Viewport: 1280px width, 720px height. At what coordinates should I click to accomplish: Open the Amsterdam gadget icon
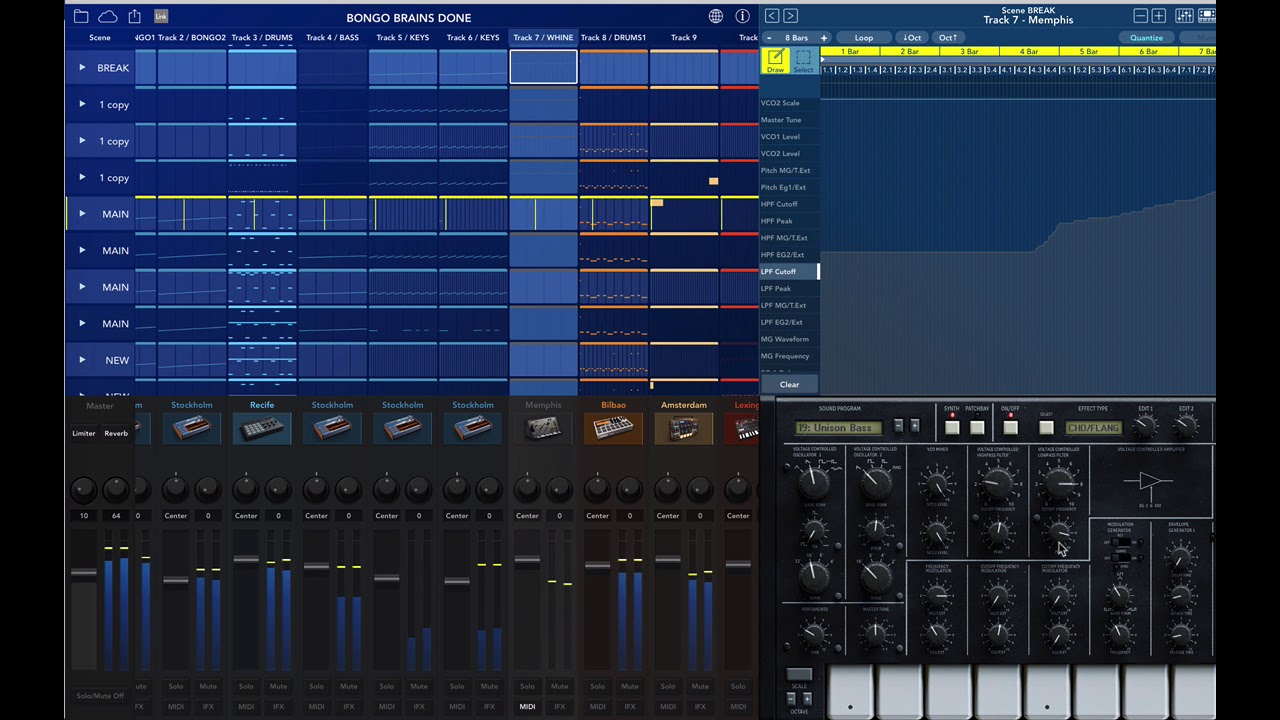[683, 428]
